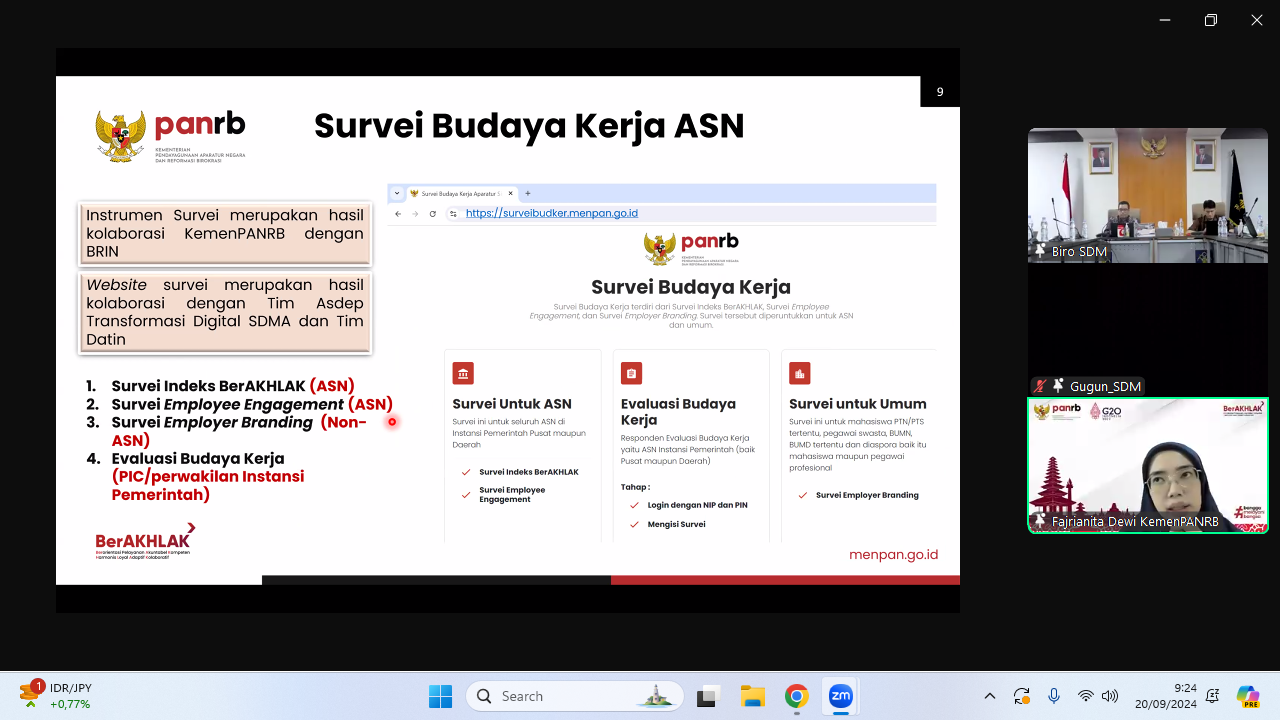Click the muted microphone icon beside Gugun_SDM
The width and height of the screenshot is (1280, 720).
click(x=1041, y=386)
